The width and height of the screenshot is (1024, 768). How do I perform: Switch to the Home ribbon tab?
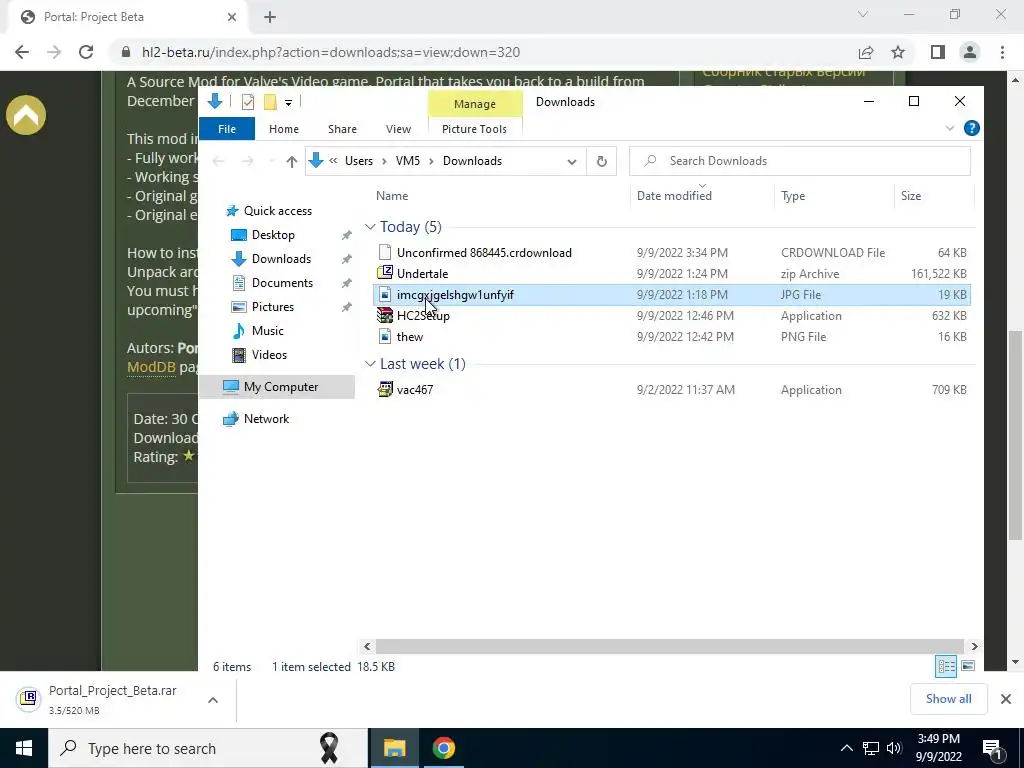coord(283,129)
